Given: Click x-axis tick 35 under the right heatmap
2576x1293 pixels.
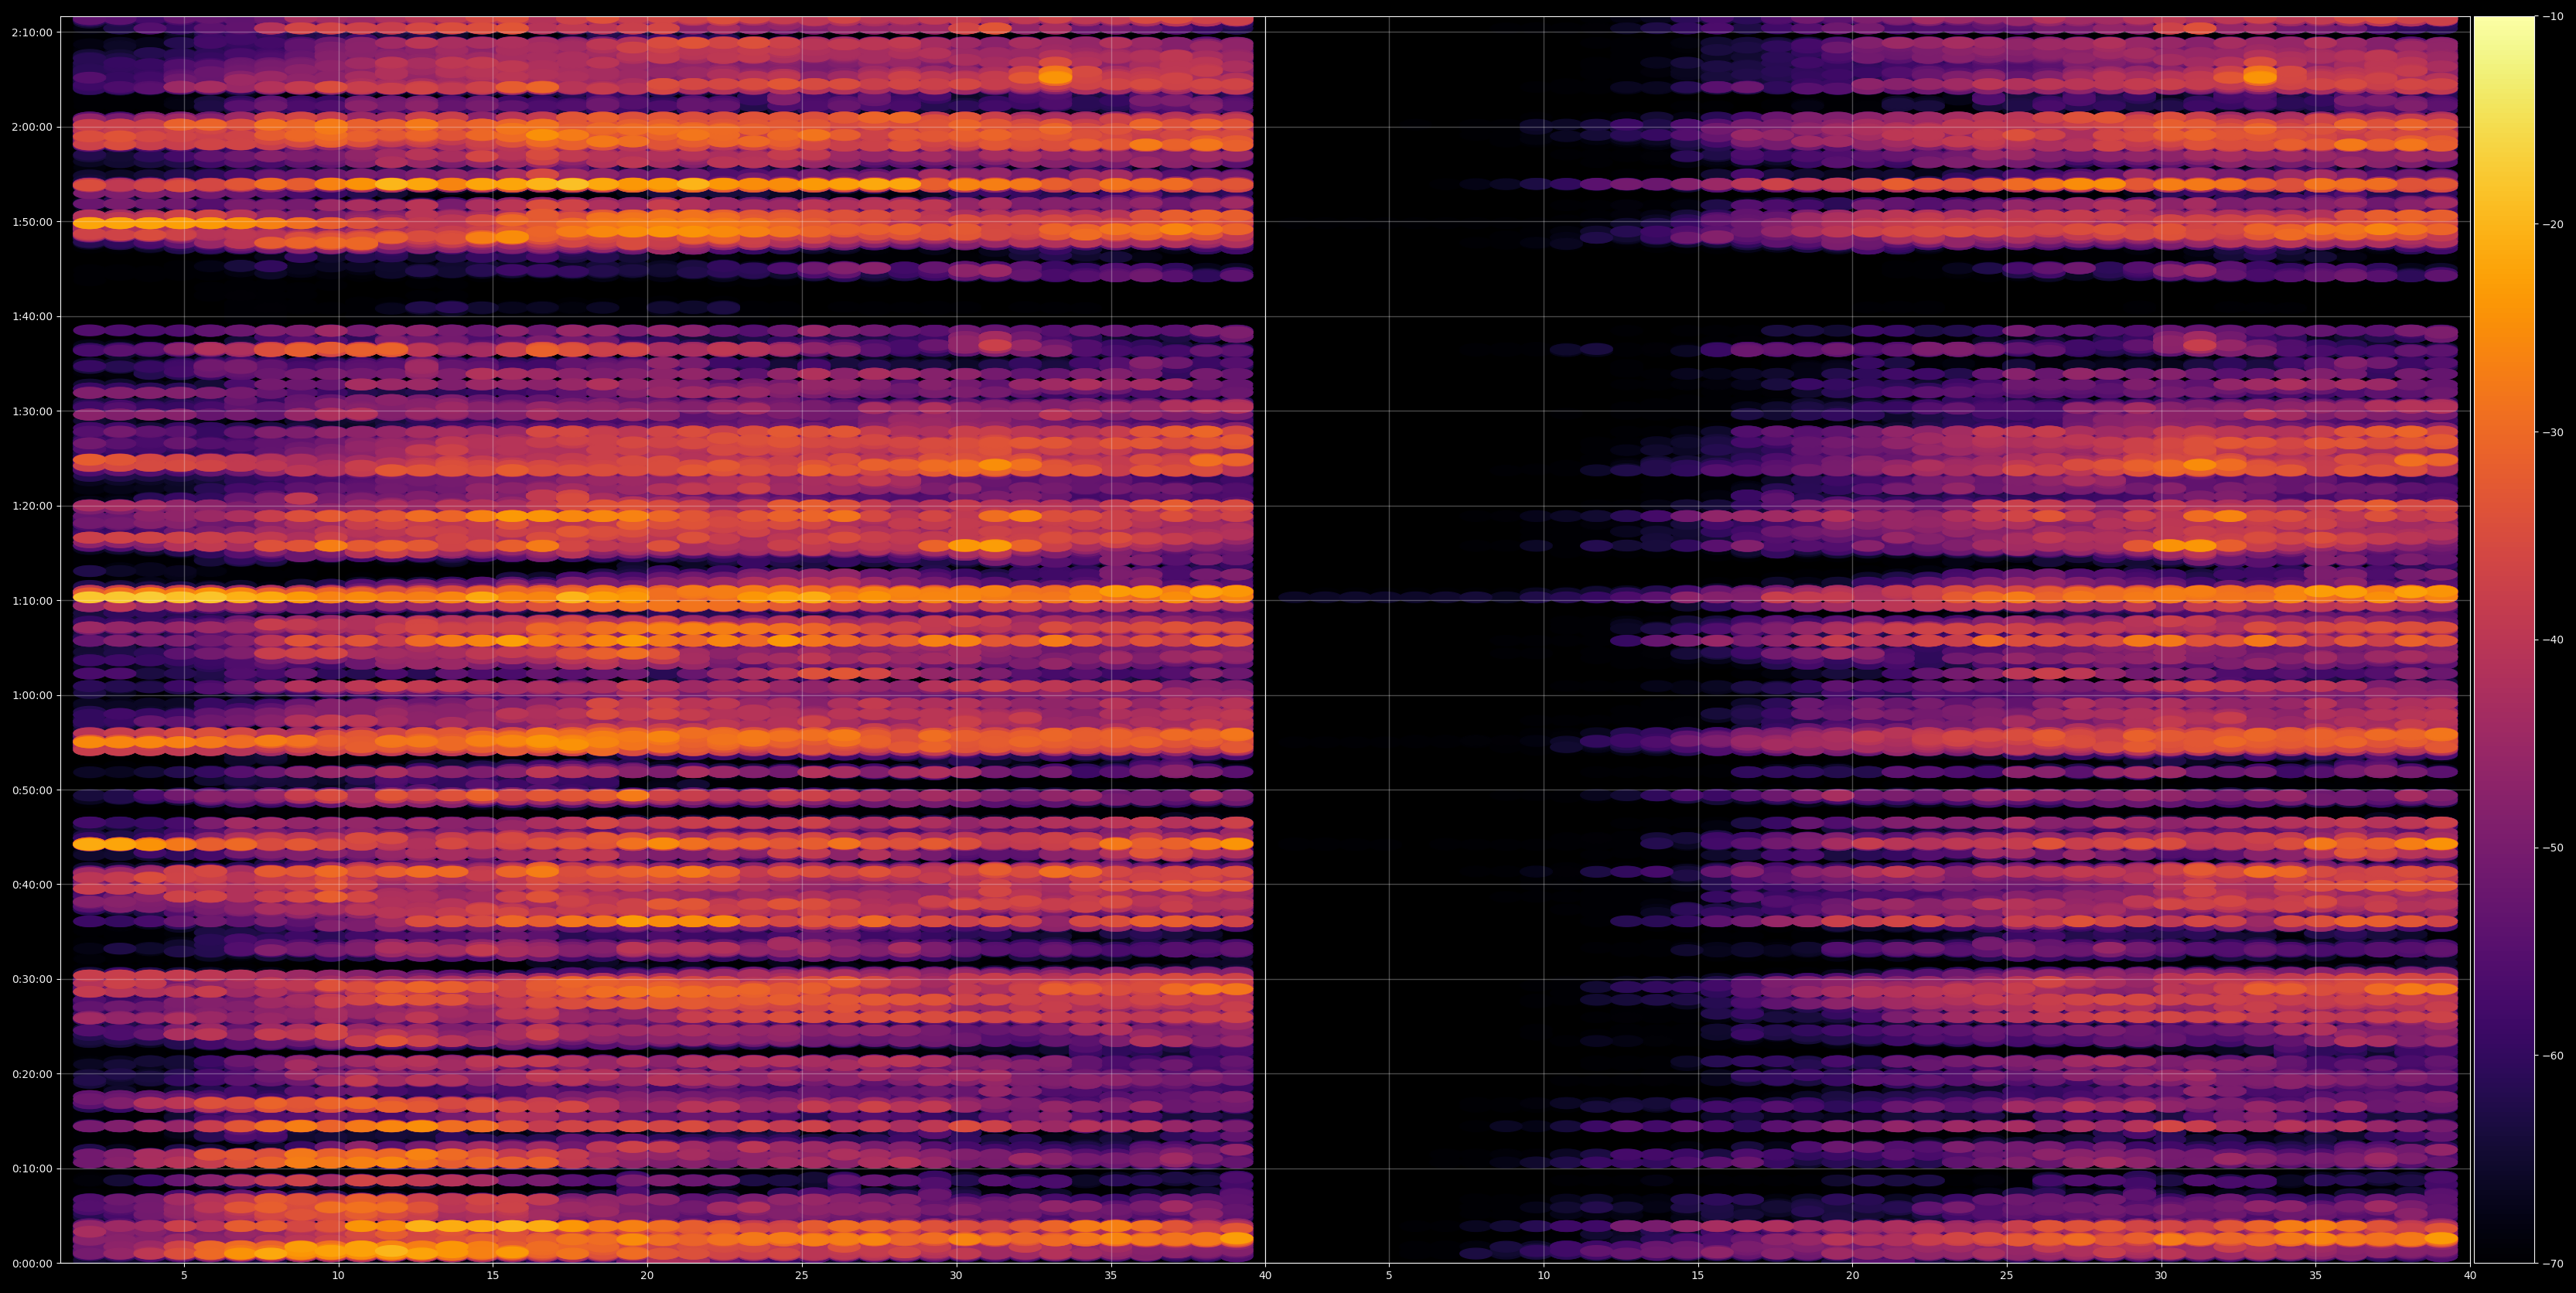Looking at the screenshot, I should [2316, 1276].
